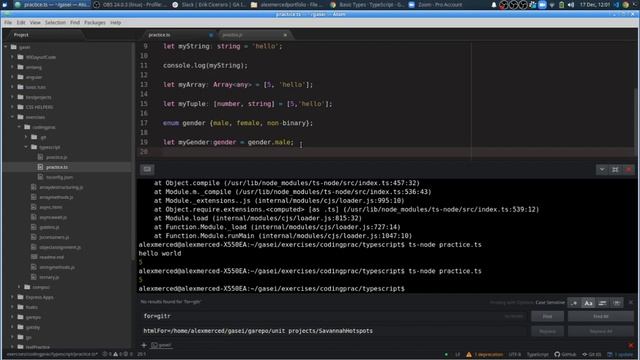
Task: Toggle the regex option in find panel
Action: (574, 303)
